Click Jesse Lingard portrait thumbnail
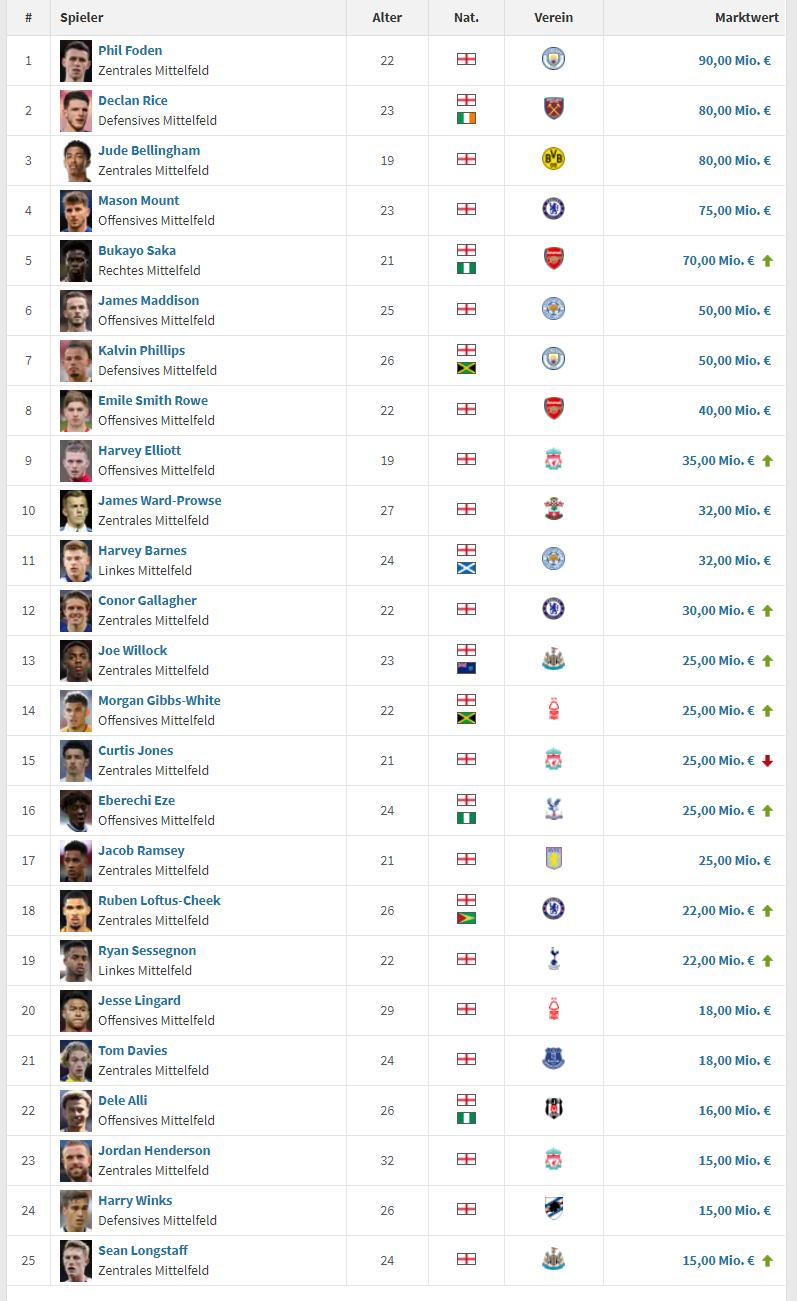 coord(76,1010)
